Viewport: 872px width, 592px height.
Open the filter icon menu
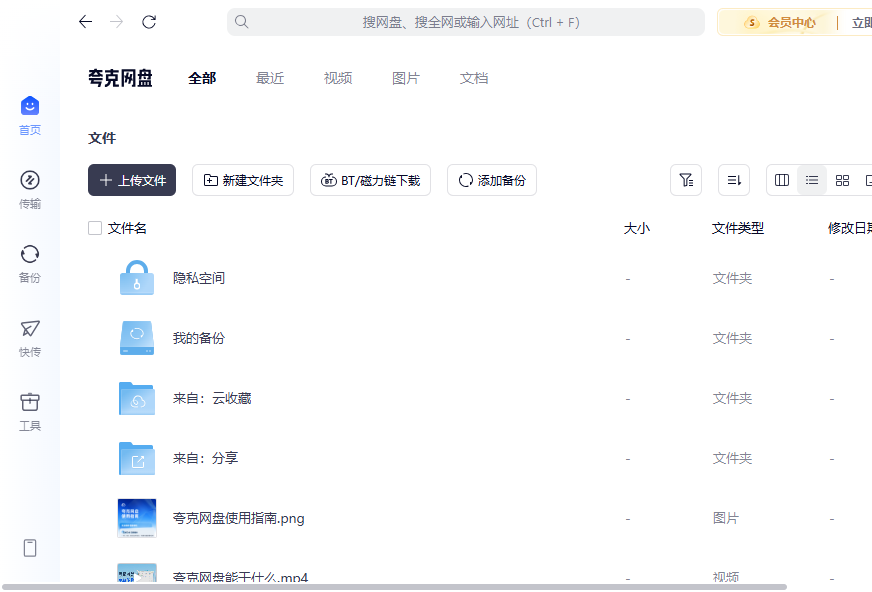[x=686, y=180]
